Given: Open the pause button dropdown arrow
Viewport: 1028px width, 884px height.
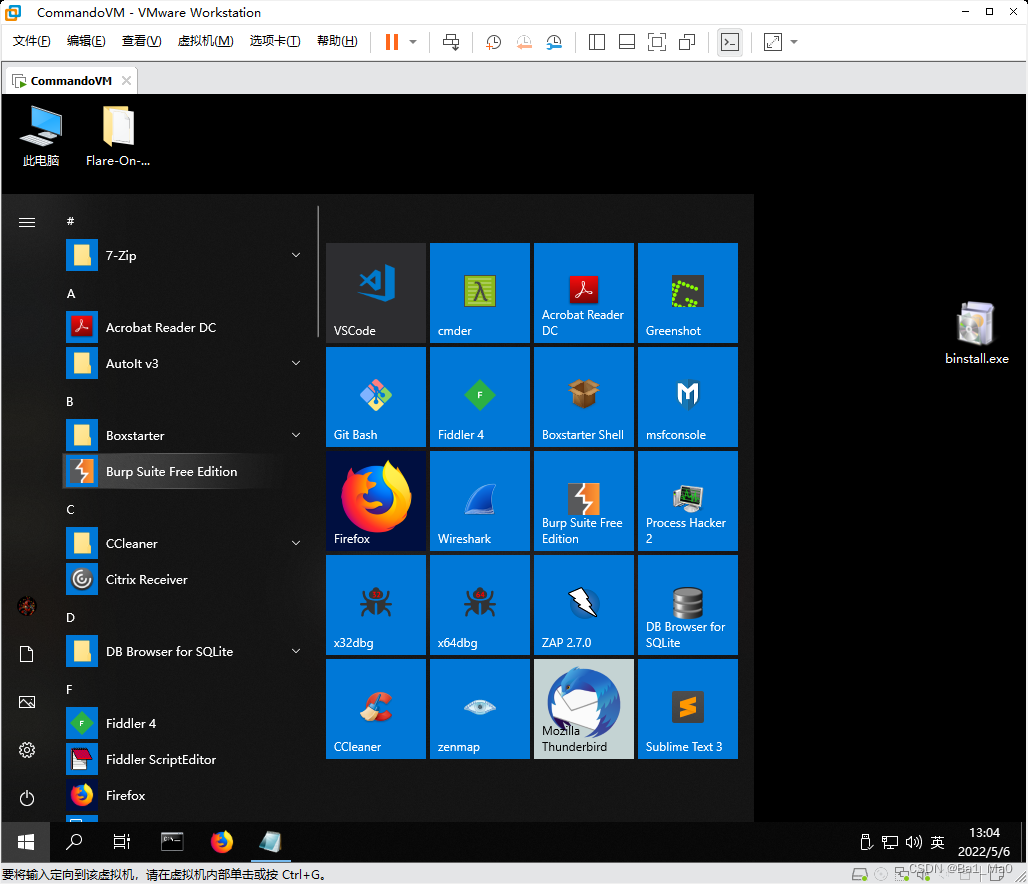Looking at the screenshot, I should coord(413,42).
